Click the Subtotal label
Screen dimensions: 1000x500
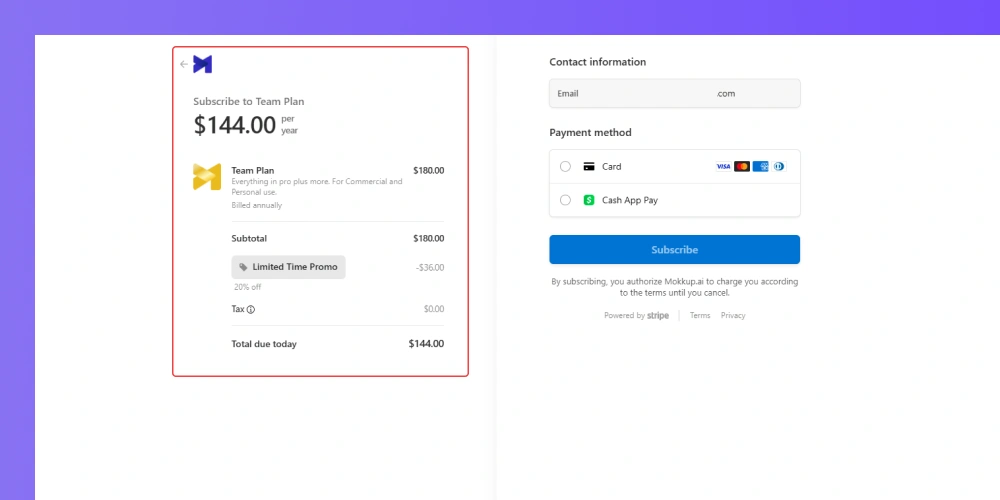coord(249,239)
